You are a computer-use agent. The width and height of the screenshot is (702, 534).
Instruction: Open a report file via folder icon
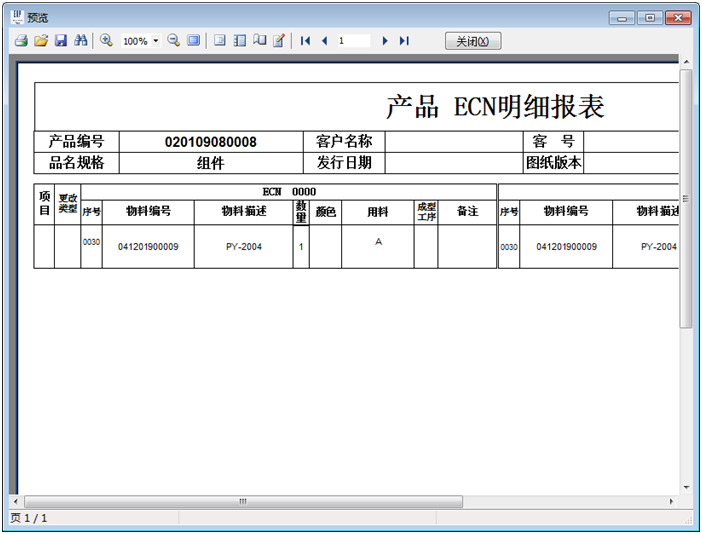(x=41, y=41)
